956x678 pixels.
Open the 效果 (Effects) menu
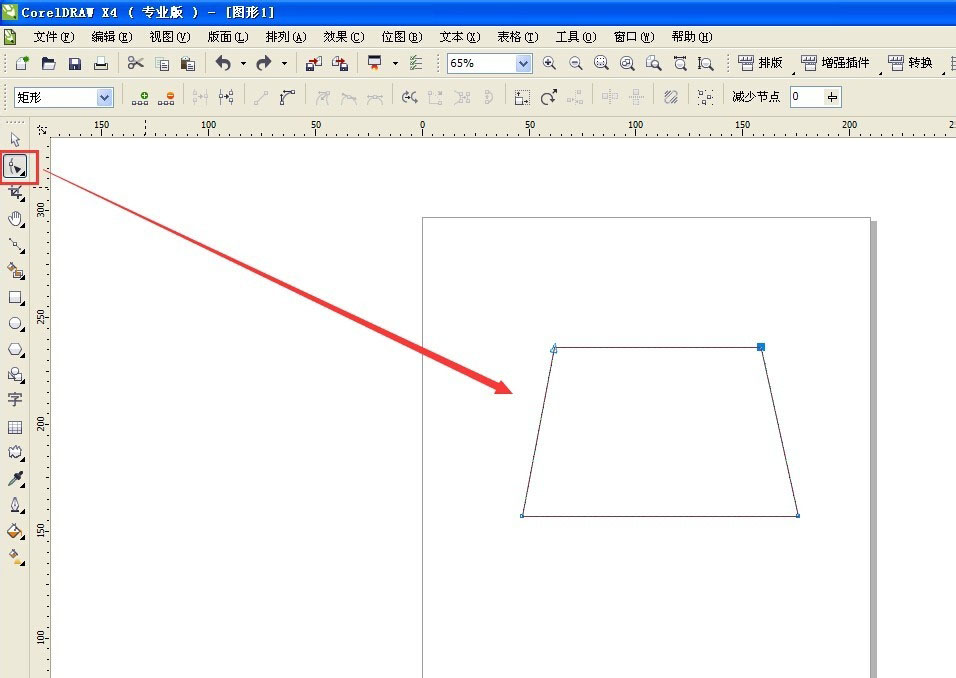pyautogui.click(x=343, y=36)
